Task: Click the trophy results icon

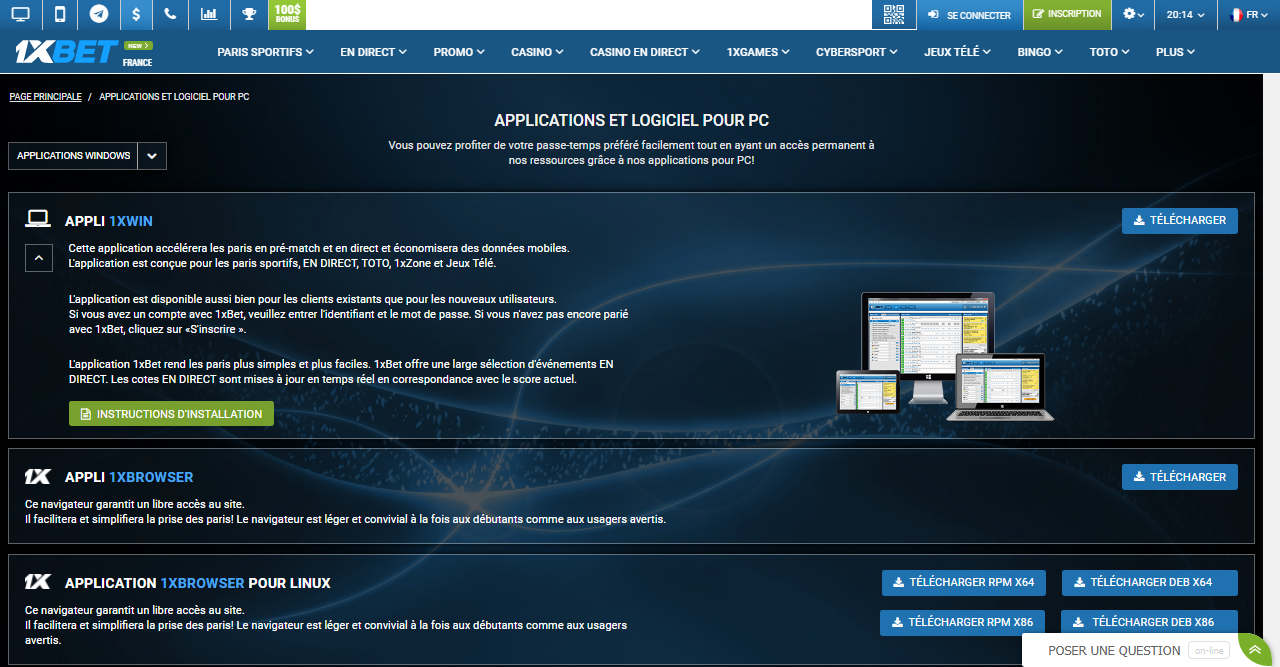Action: coord(249,14)
